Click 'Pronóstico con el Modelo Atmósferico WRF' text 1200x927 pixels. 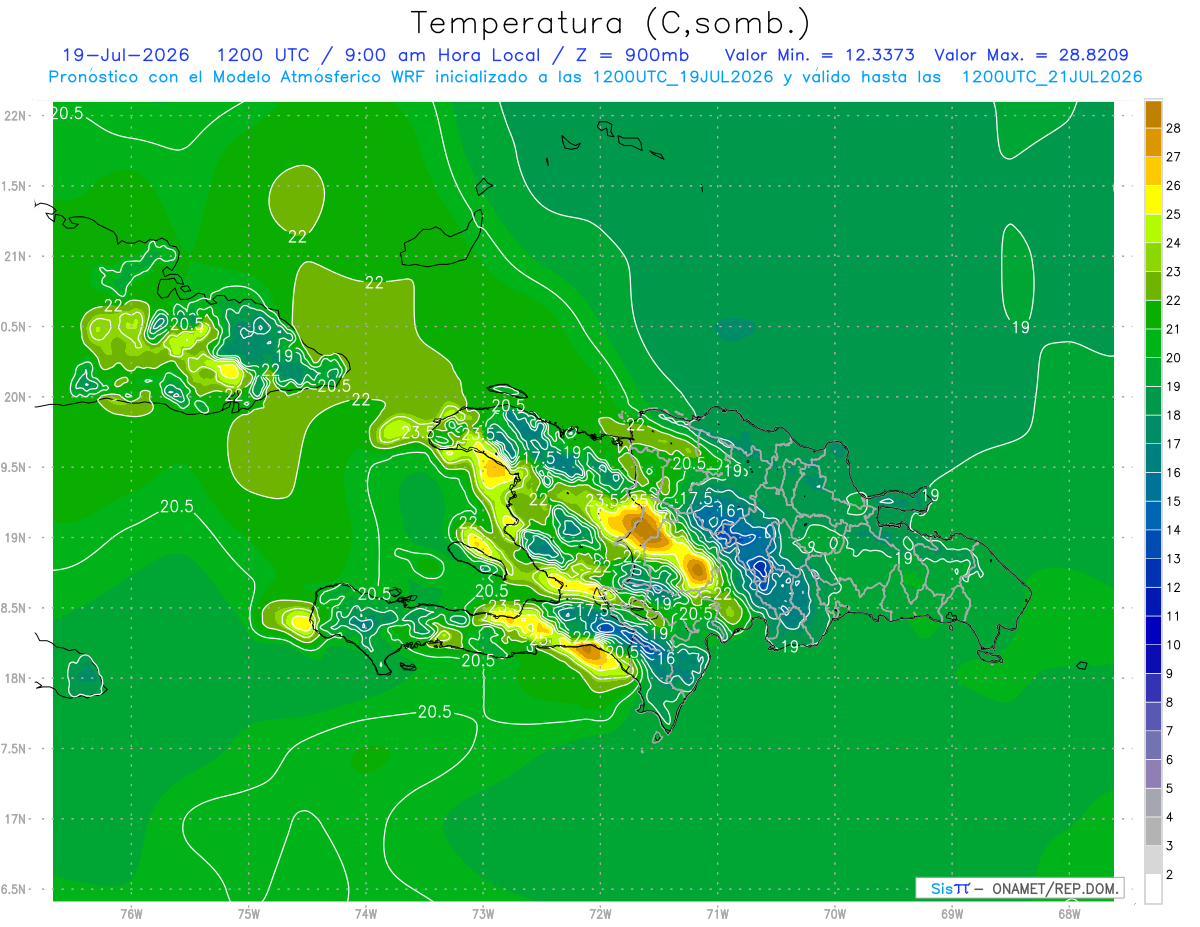(238, 77)
